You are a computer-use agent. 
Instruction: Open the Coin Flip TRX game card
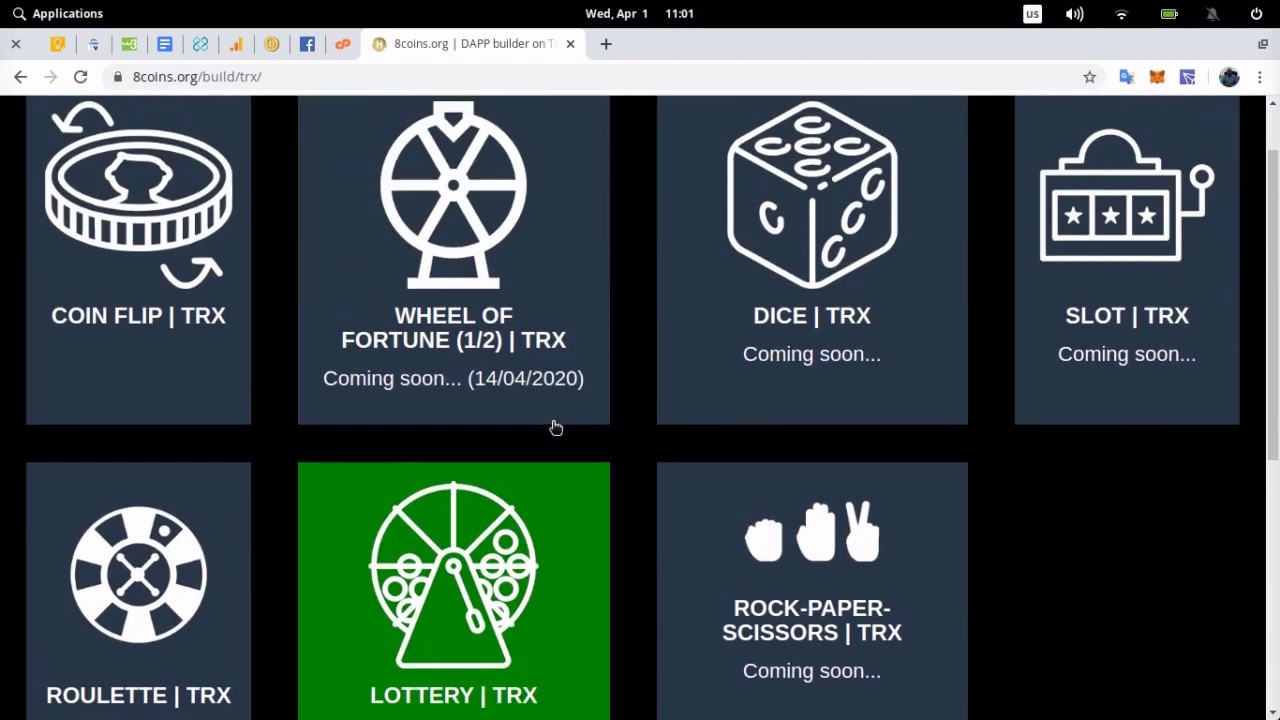tap(138, 260)
